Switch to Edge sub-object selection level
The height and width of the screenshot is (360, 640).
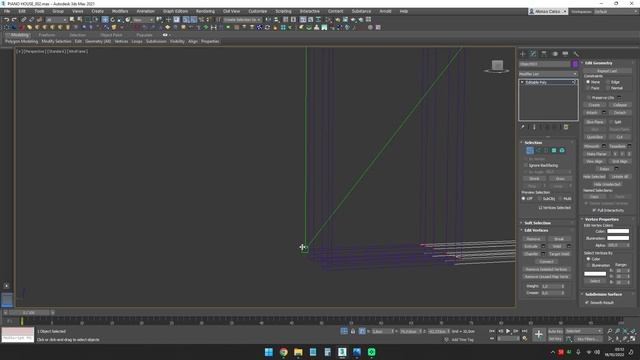click(x=538, y=151)
